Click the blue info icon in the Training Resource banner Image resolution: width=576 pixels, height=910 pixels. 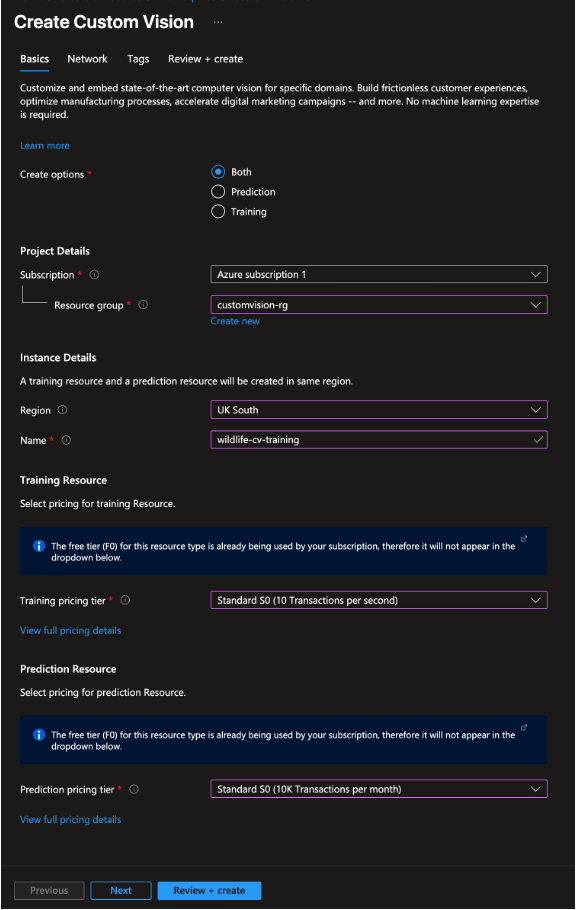tap(39, 546)
